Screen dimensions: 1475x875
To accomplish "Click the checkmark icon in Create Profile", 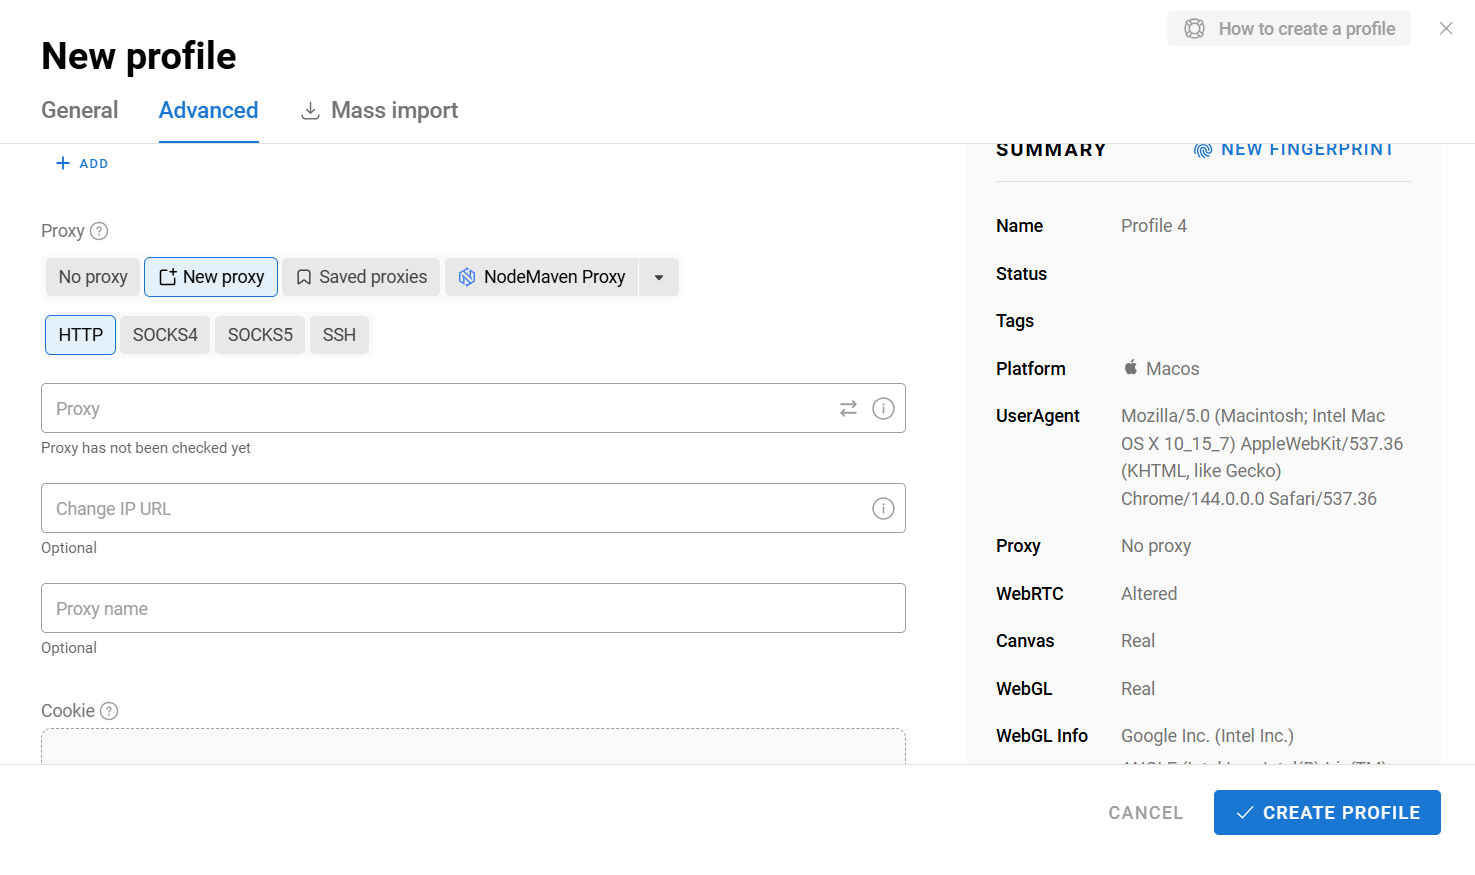I will coord(1245,813).
